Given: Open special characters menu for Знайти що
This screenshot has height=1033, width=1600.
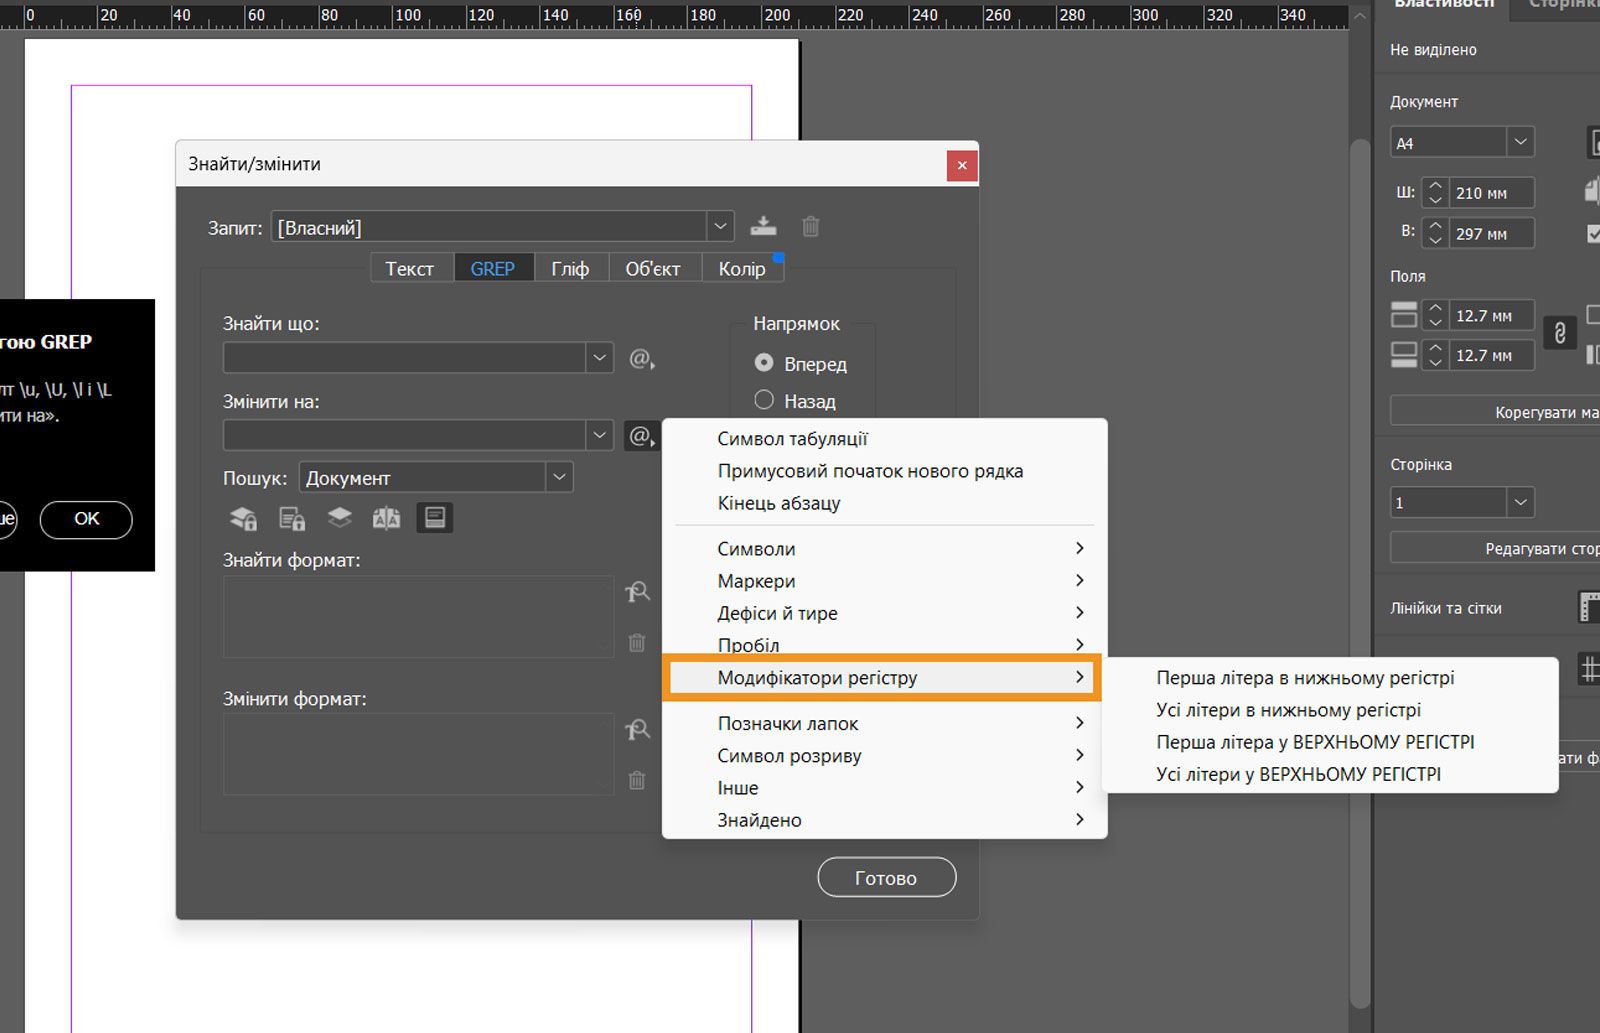Looking at the screenshot, I should (641, 358).
